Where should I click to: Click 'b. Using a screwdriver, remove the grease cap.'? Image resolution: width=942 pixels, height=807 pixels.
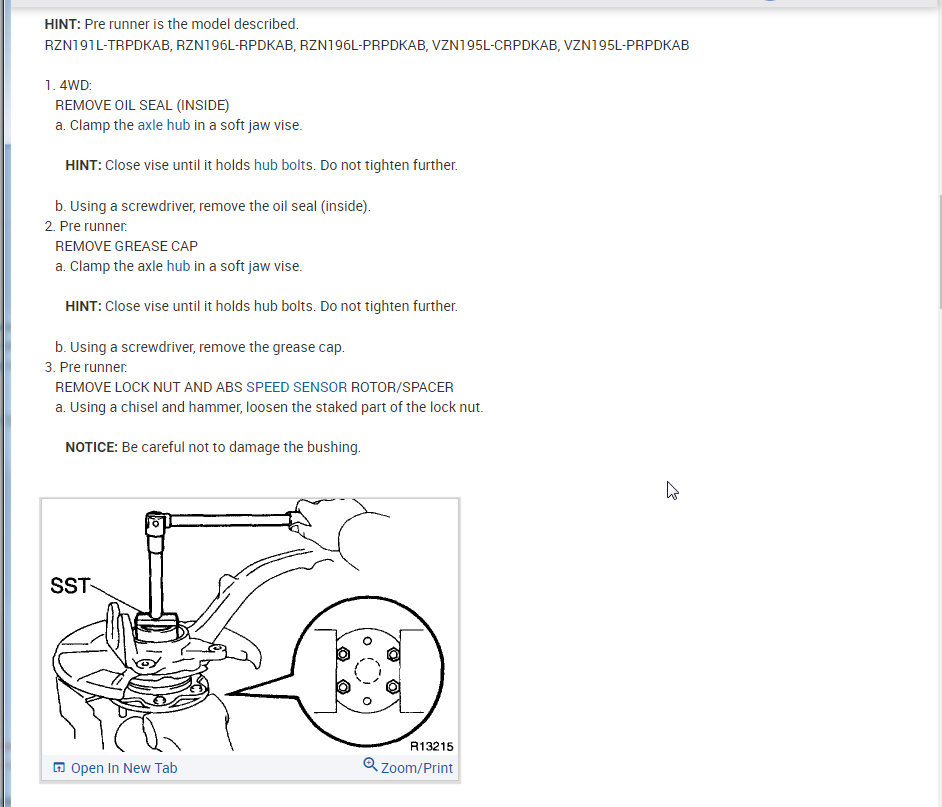pos(199,347)
